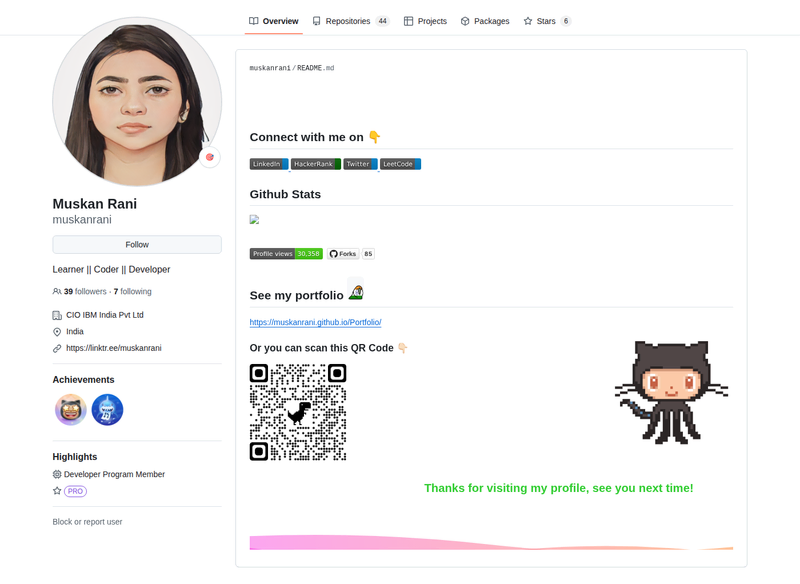Click the Achievements heading
Screen dimensions: 800x584
point(83,380)
